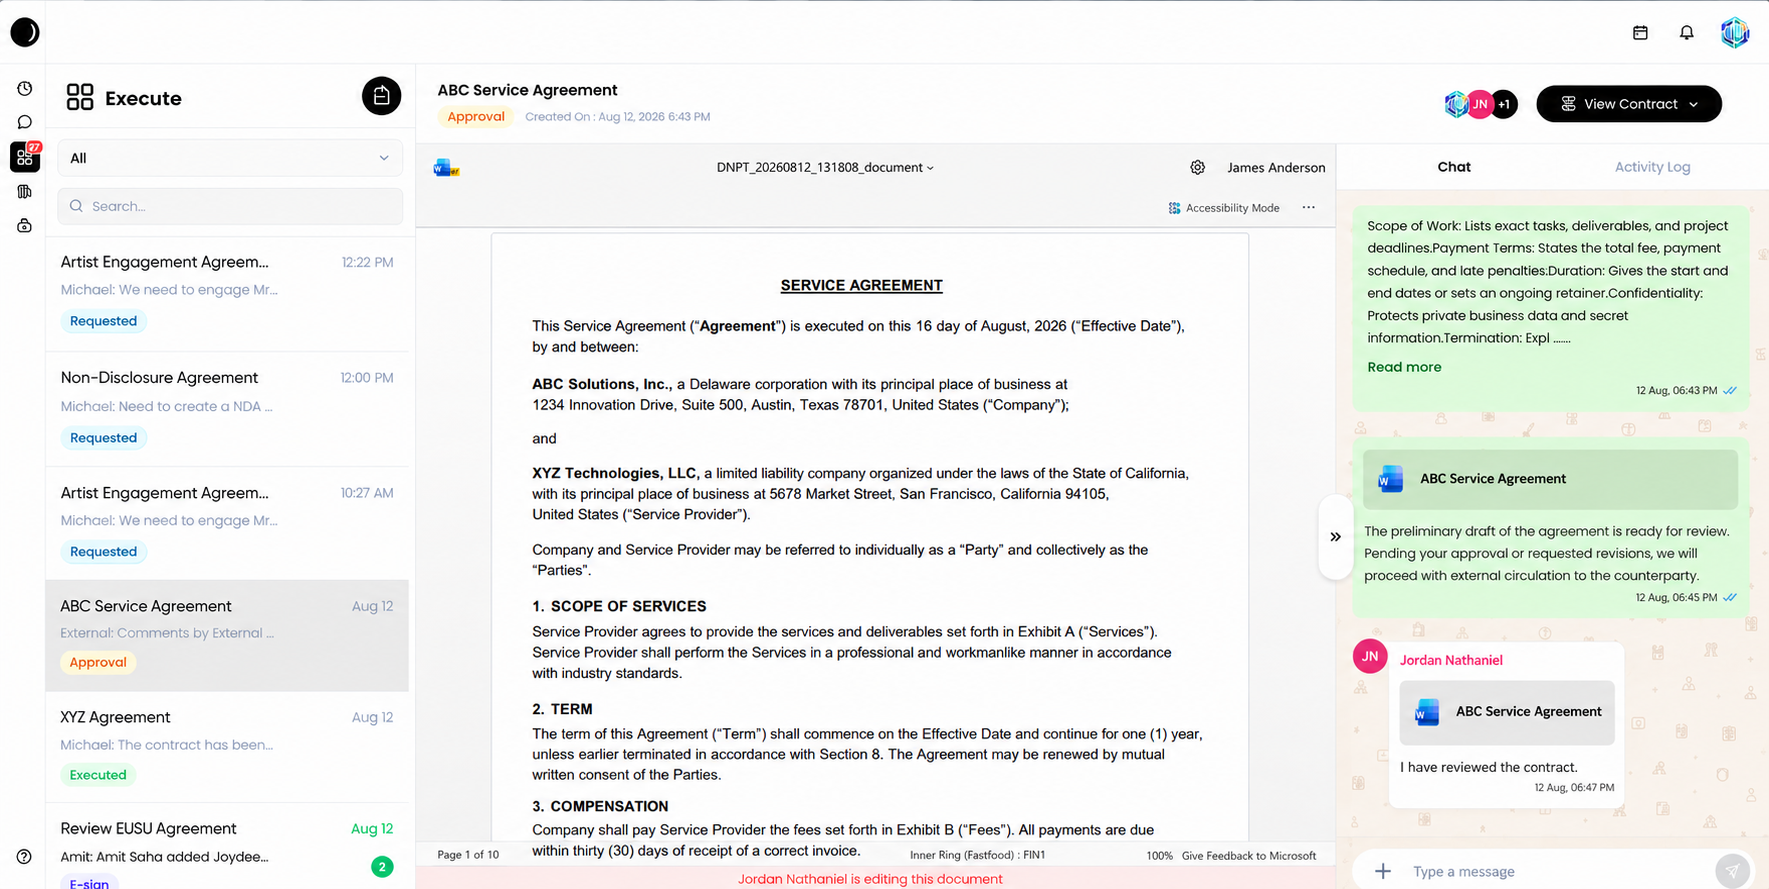This screenshot has width=1769, height=889.
Task: Click the send message arrow button
Action: [1732, 871]
